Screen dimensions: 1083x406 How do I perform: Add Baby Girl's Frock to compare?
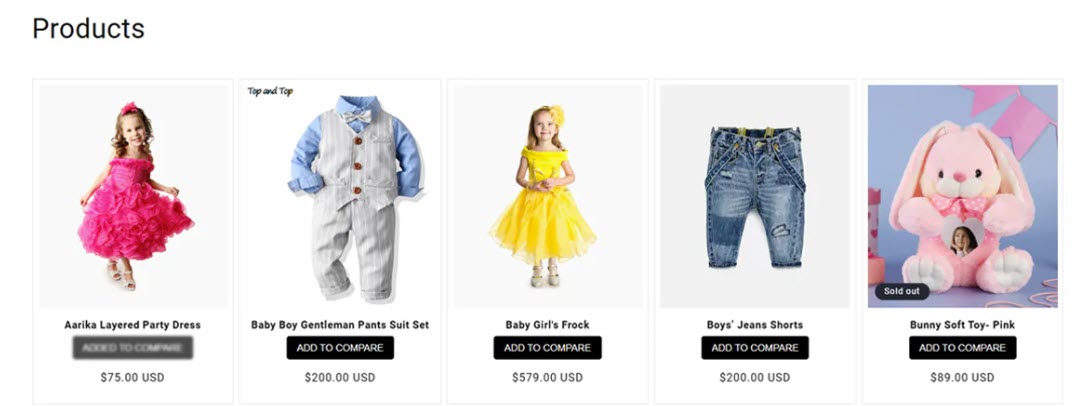[547, 348]
